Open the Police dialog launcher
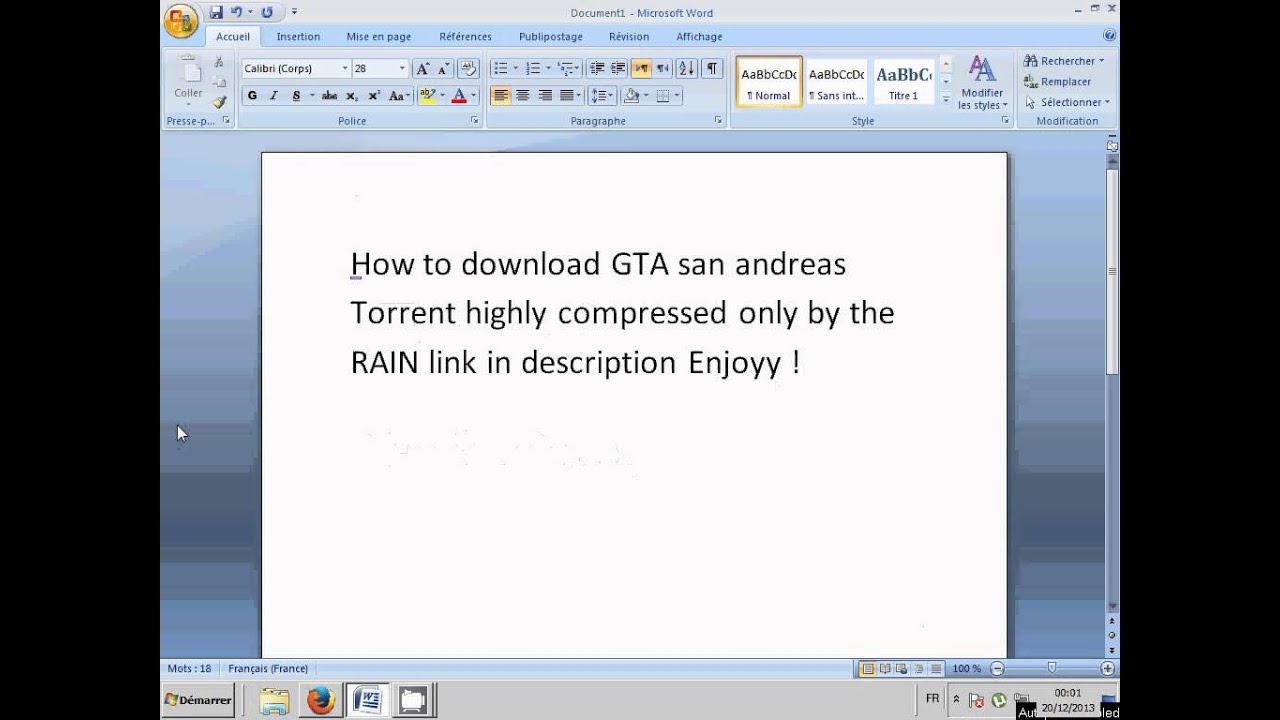 coord(474,120)
